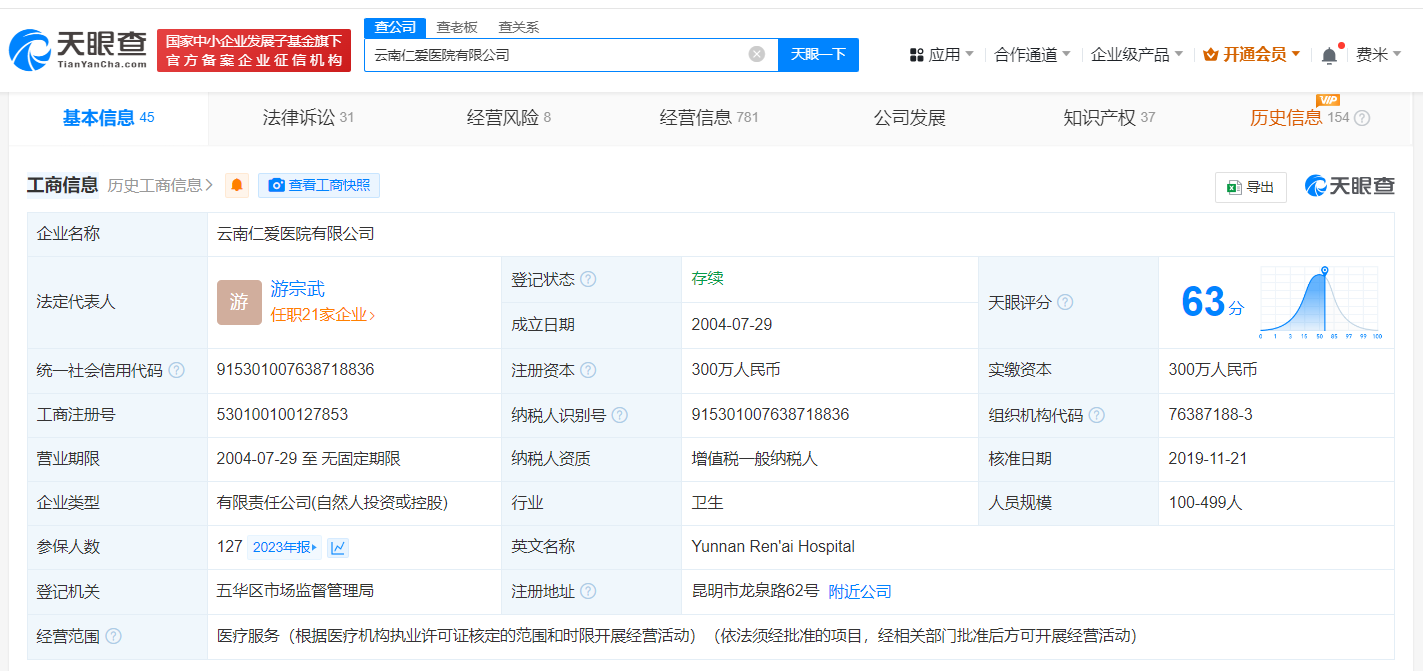Screen dimensions: 1423x671
Task: Click the 天眼一下 search button
Action: point(818,54)
